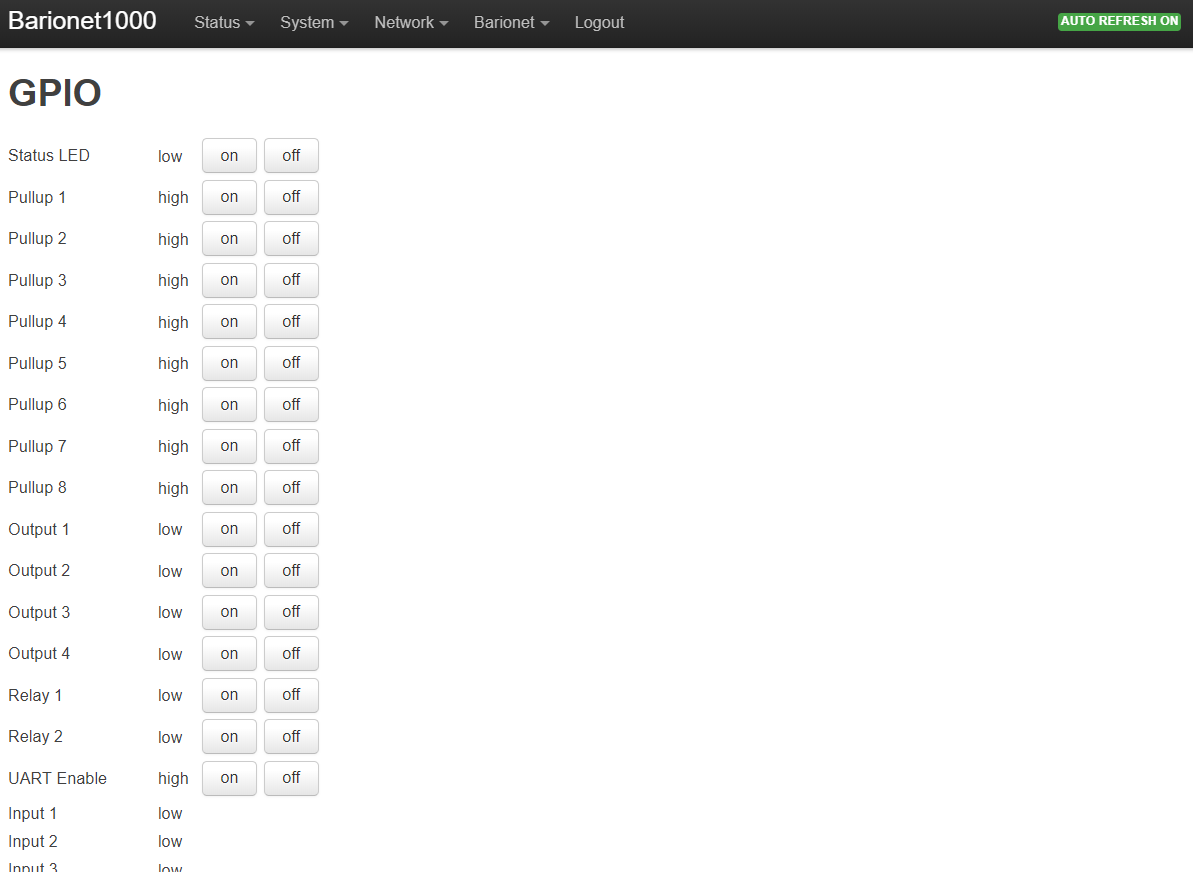
Task: Switch Relay 1 on
Action: 229,695
